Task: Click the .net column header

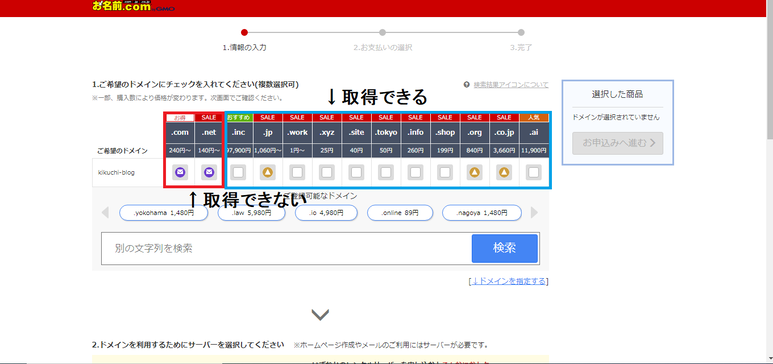Action: click(x=210, y=132)
